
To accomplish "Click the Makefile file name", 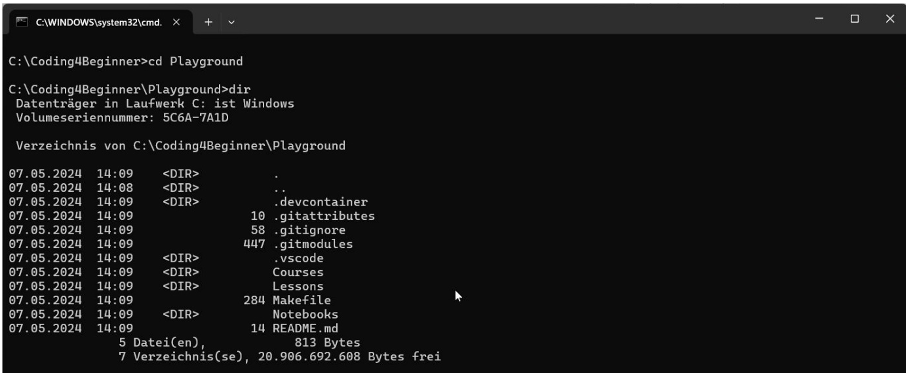I will pyautogui.click(x=302, y=301).
